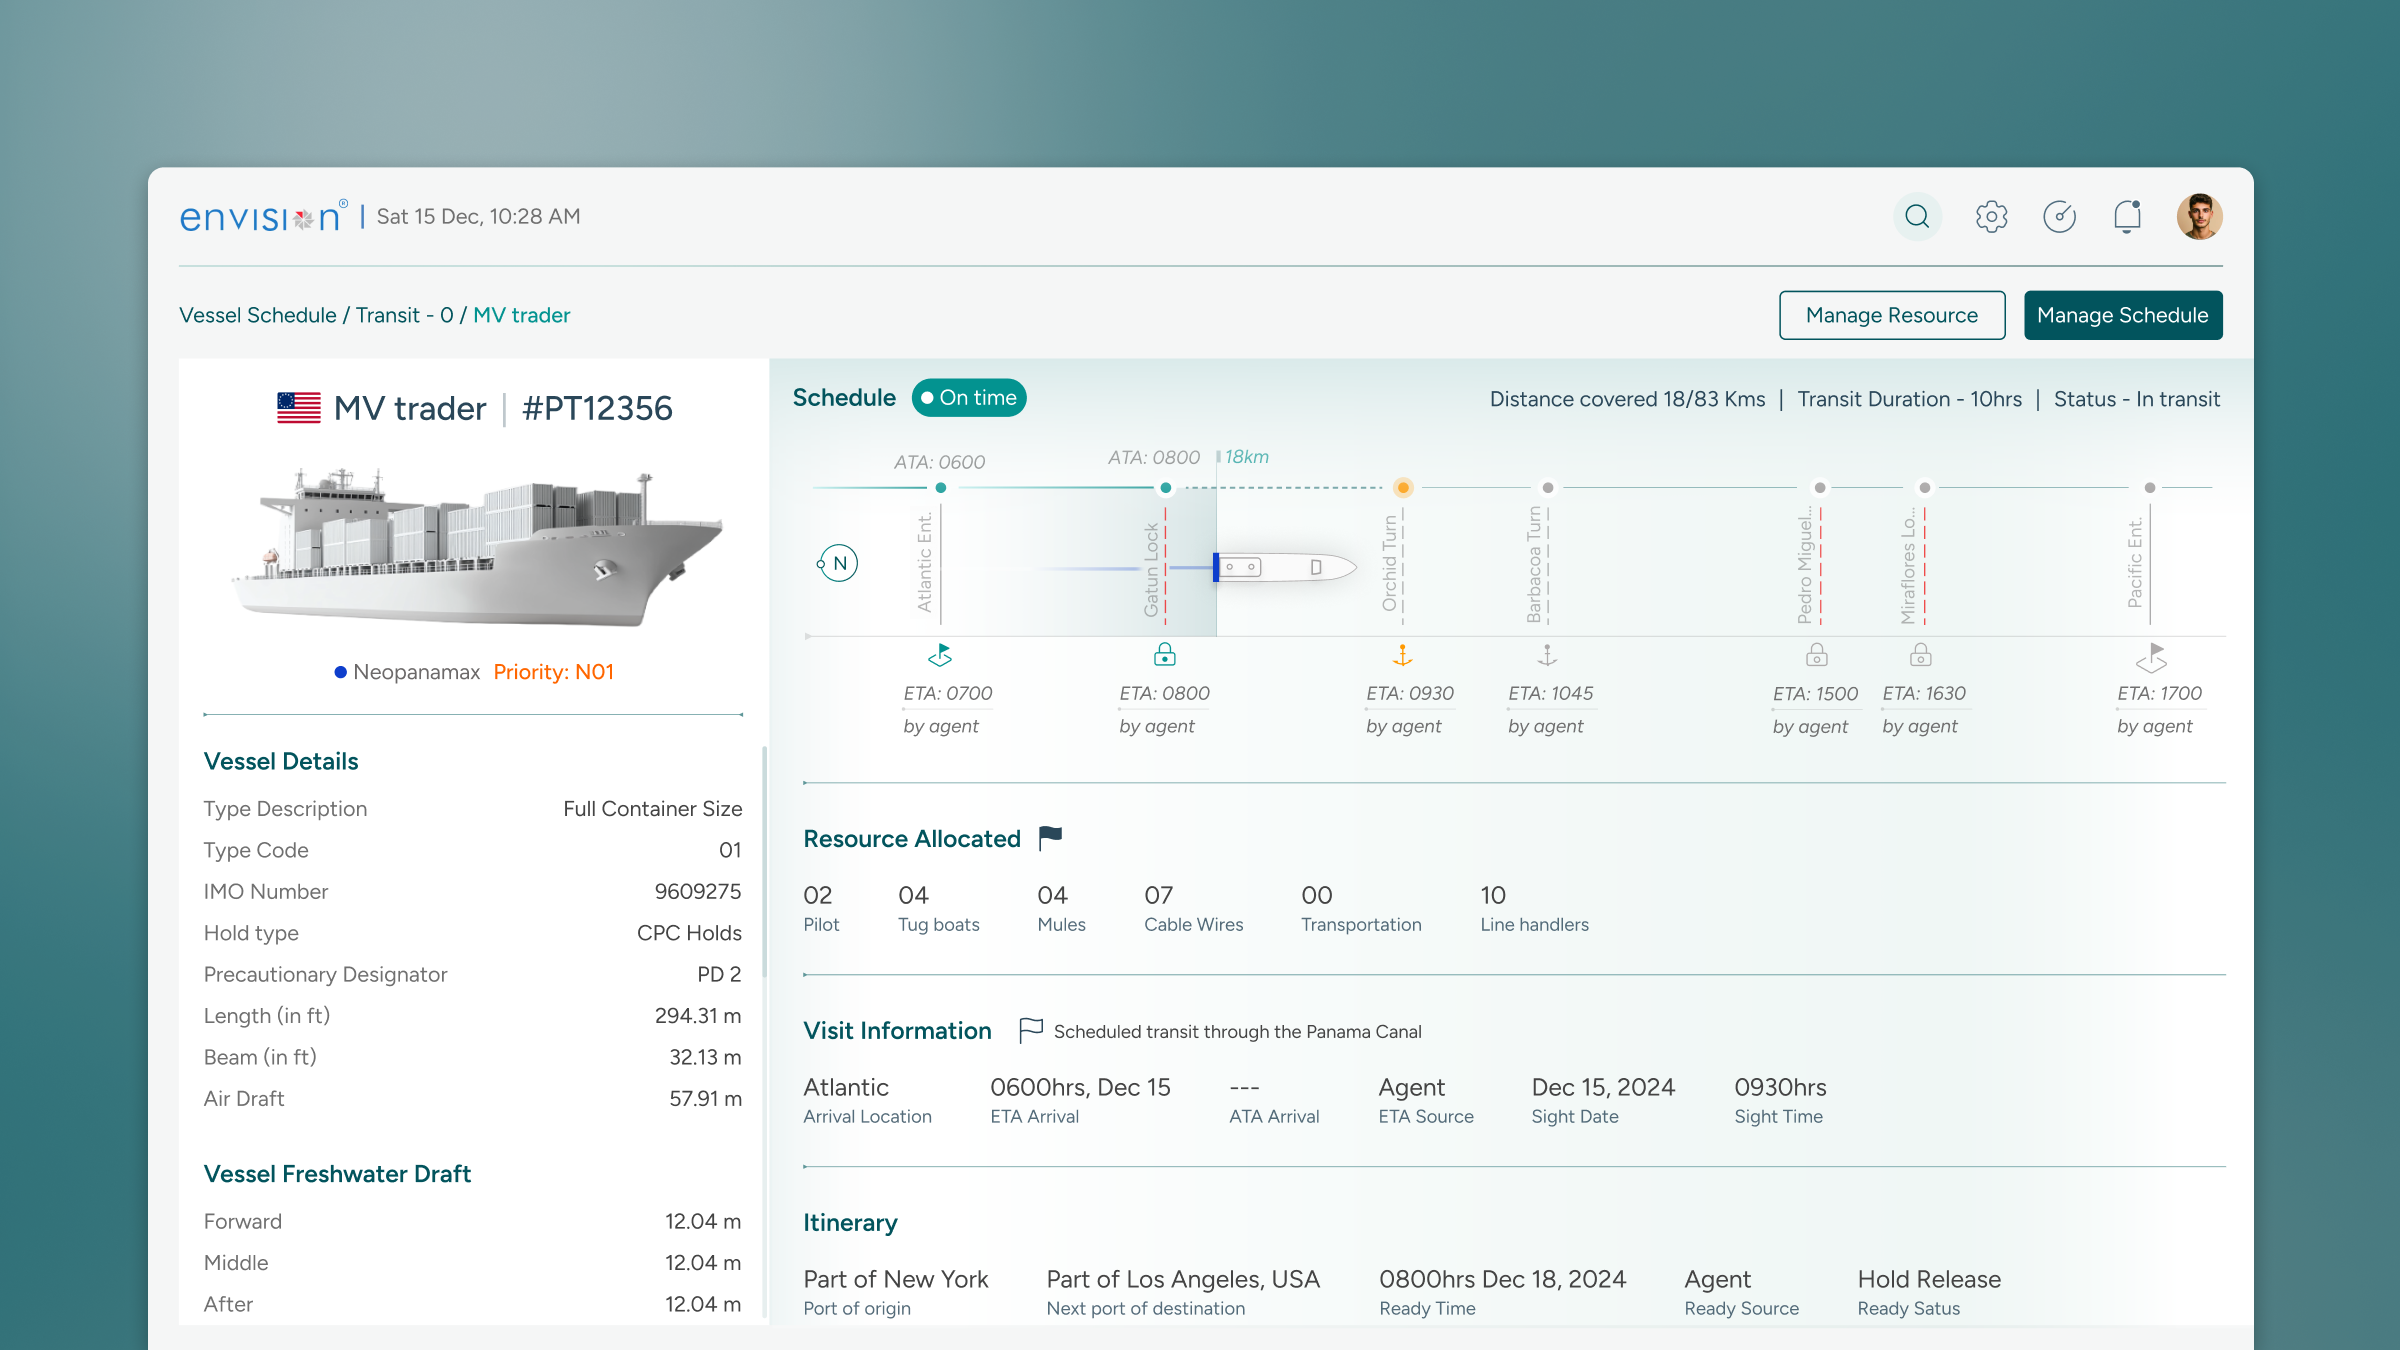Select the Miraflores timeline point

tap(1925, 488)
